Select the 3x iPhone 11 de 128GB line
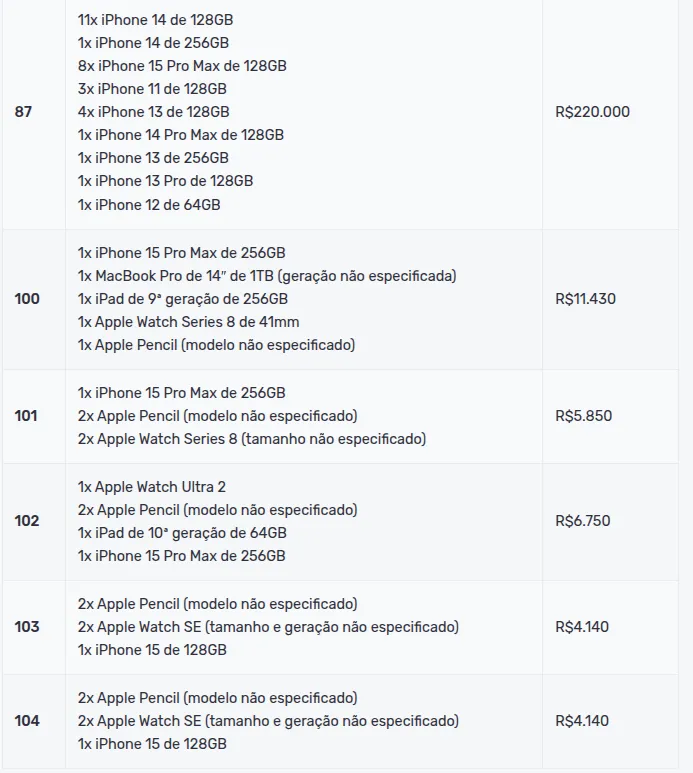 pos(152,89)
